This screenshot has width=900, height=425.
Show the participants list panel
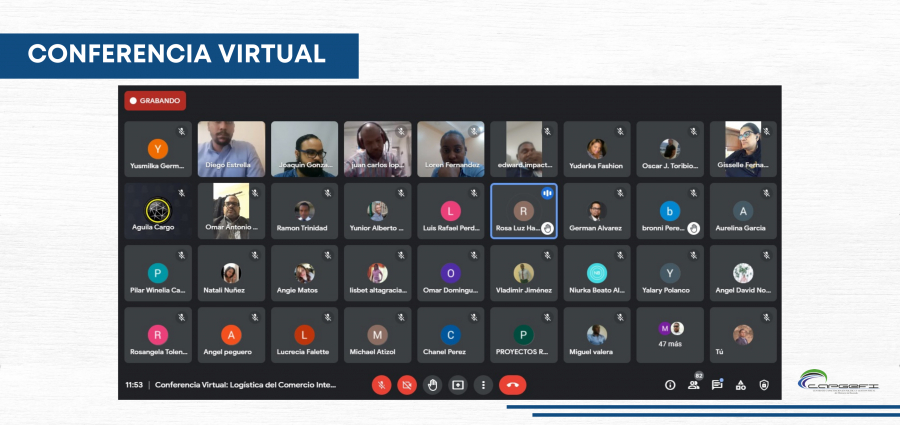(694, 385)
